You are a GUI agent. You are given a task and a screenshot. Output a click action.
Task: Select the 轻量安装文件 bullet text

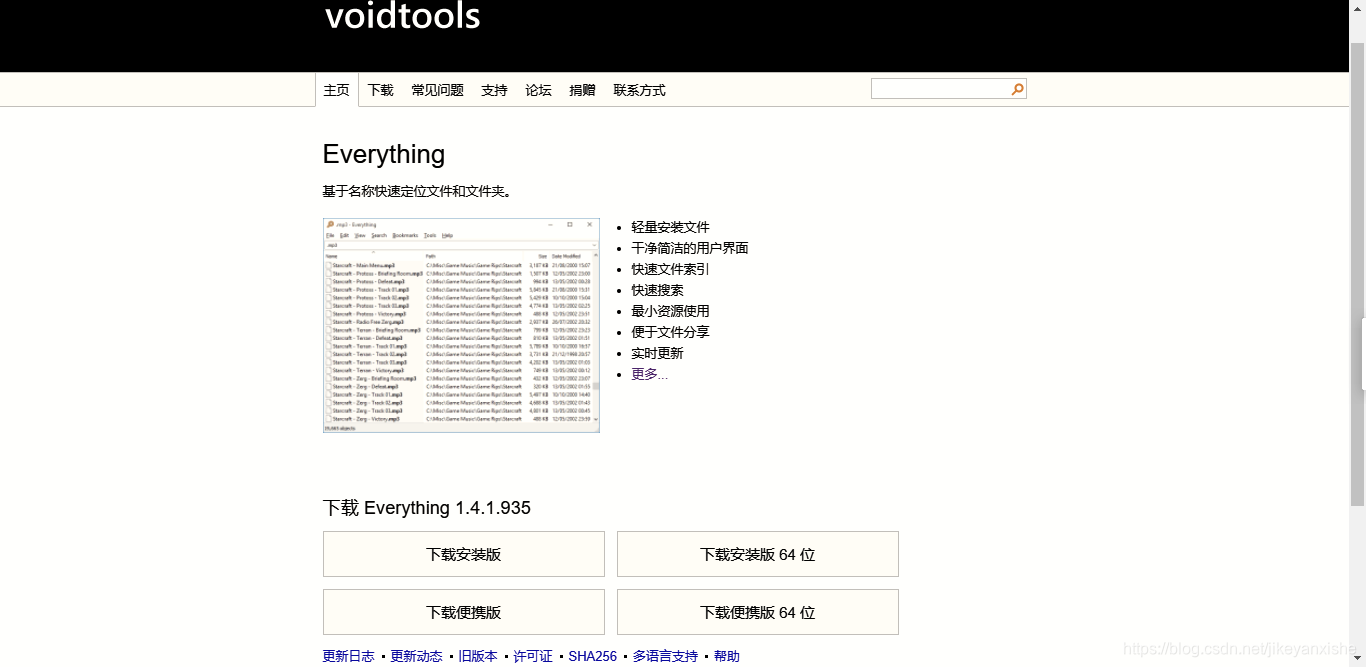click(671, 227)
